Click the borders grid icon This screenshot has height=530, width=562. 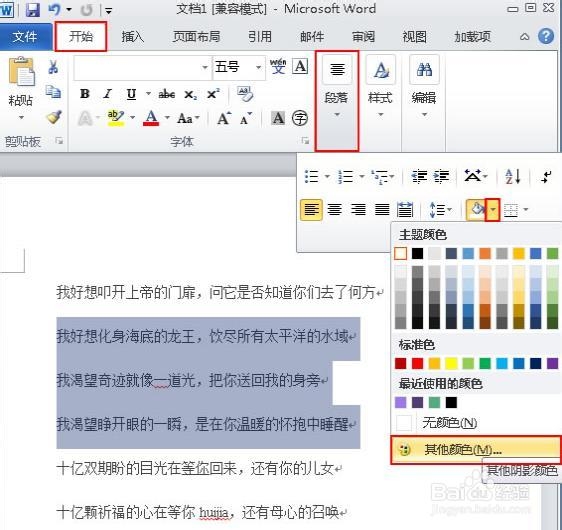pyautogui.click(x=511, y=210)
